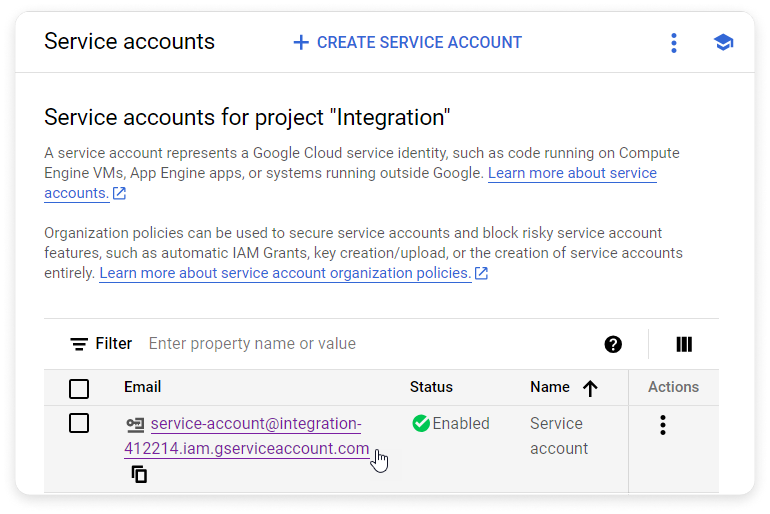Screen dimensions: 770x514
Task: Sort the table by the Status column header
Action: click(x=431, y=387)
